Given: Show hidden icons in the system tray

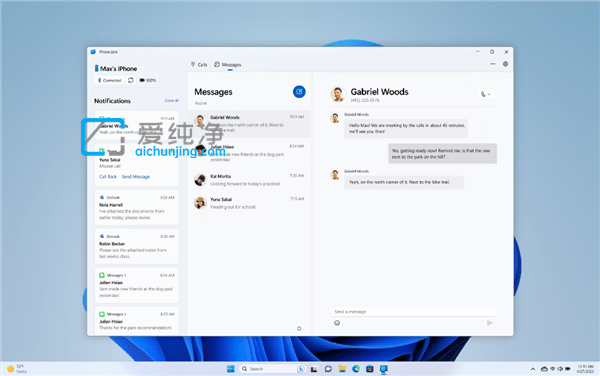Looking at the screenshot, I should coord(533,369).
